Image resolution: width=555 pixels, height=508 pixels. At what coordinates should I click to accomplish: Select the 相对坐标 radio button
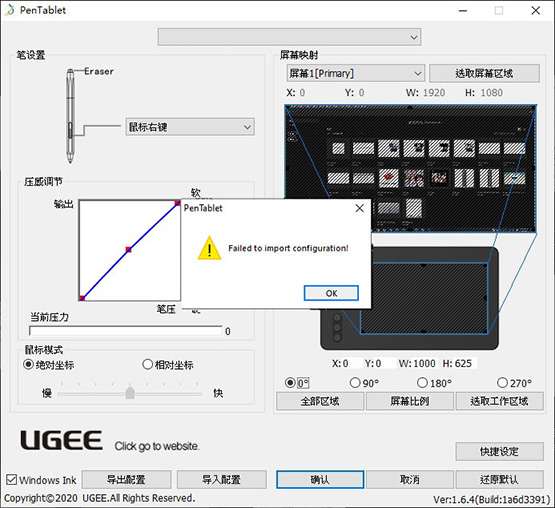pyautogui.click(x=147, y=364)
